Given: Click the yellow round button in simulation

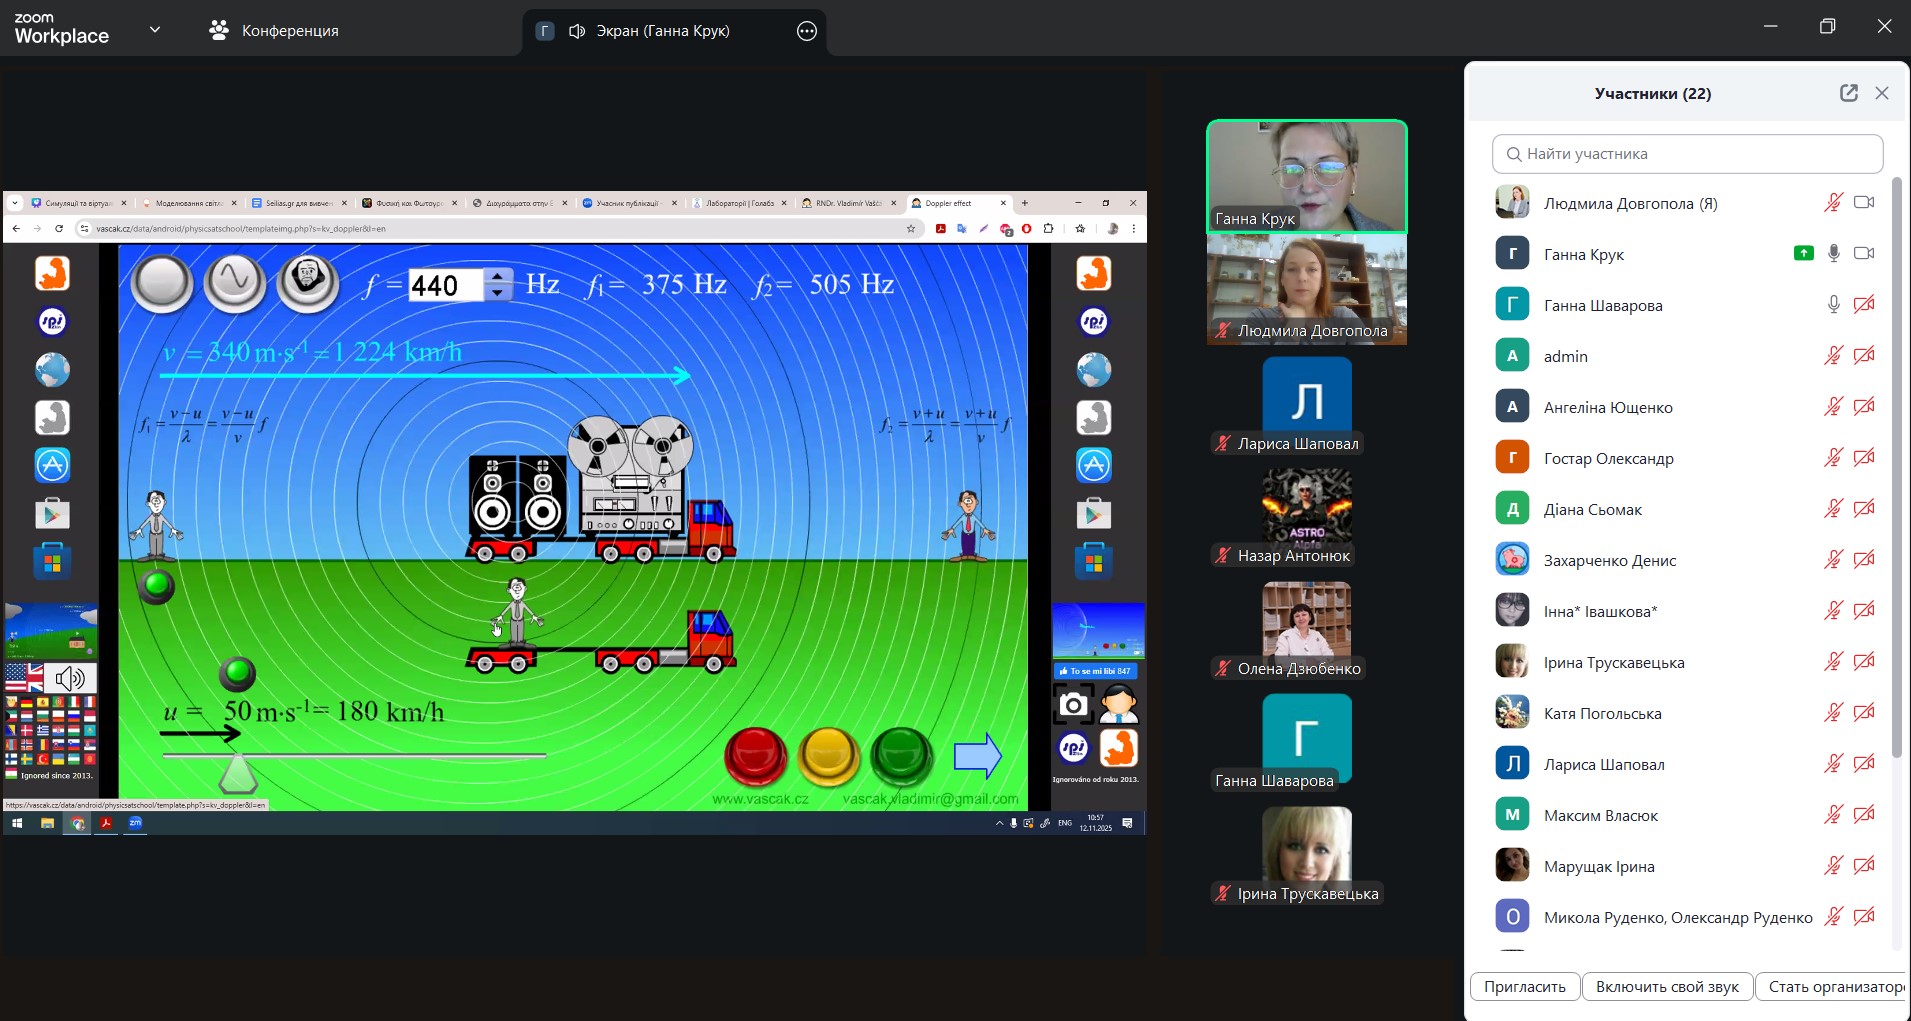Looking at the screenshot, I should (x=828, y=755).
